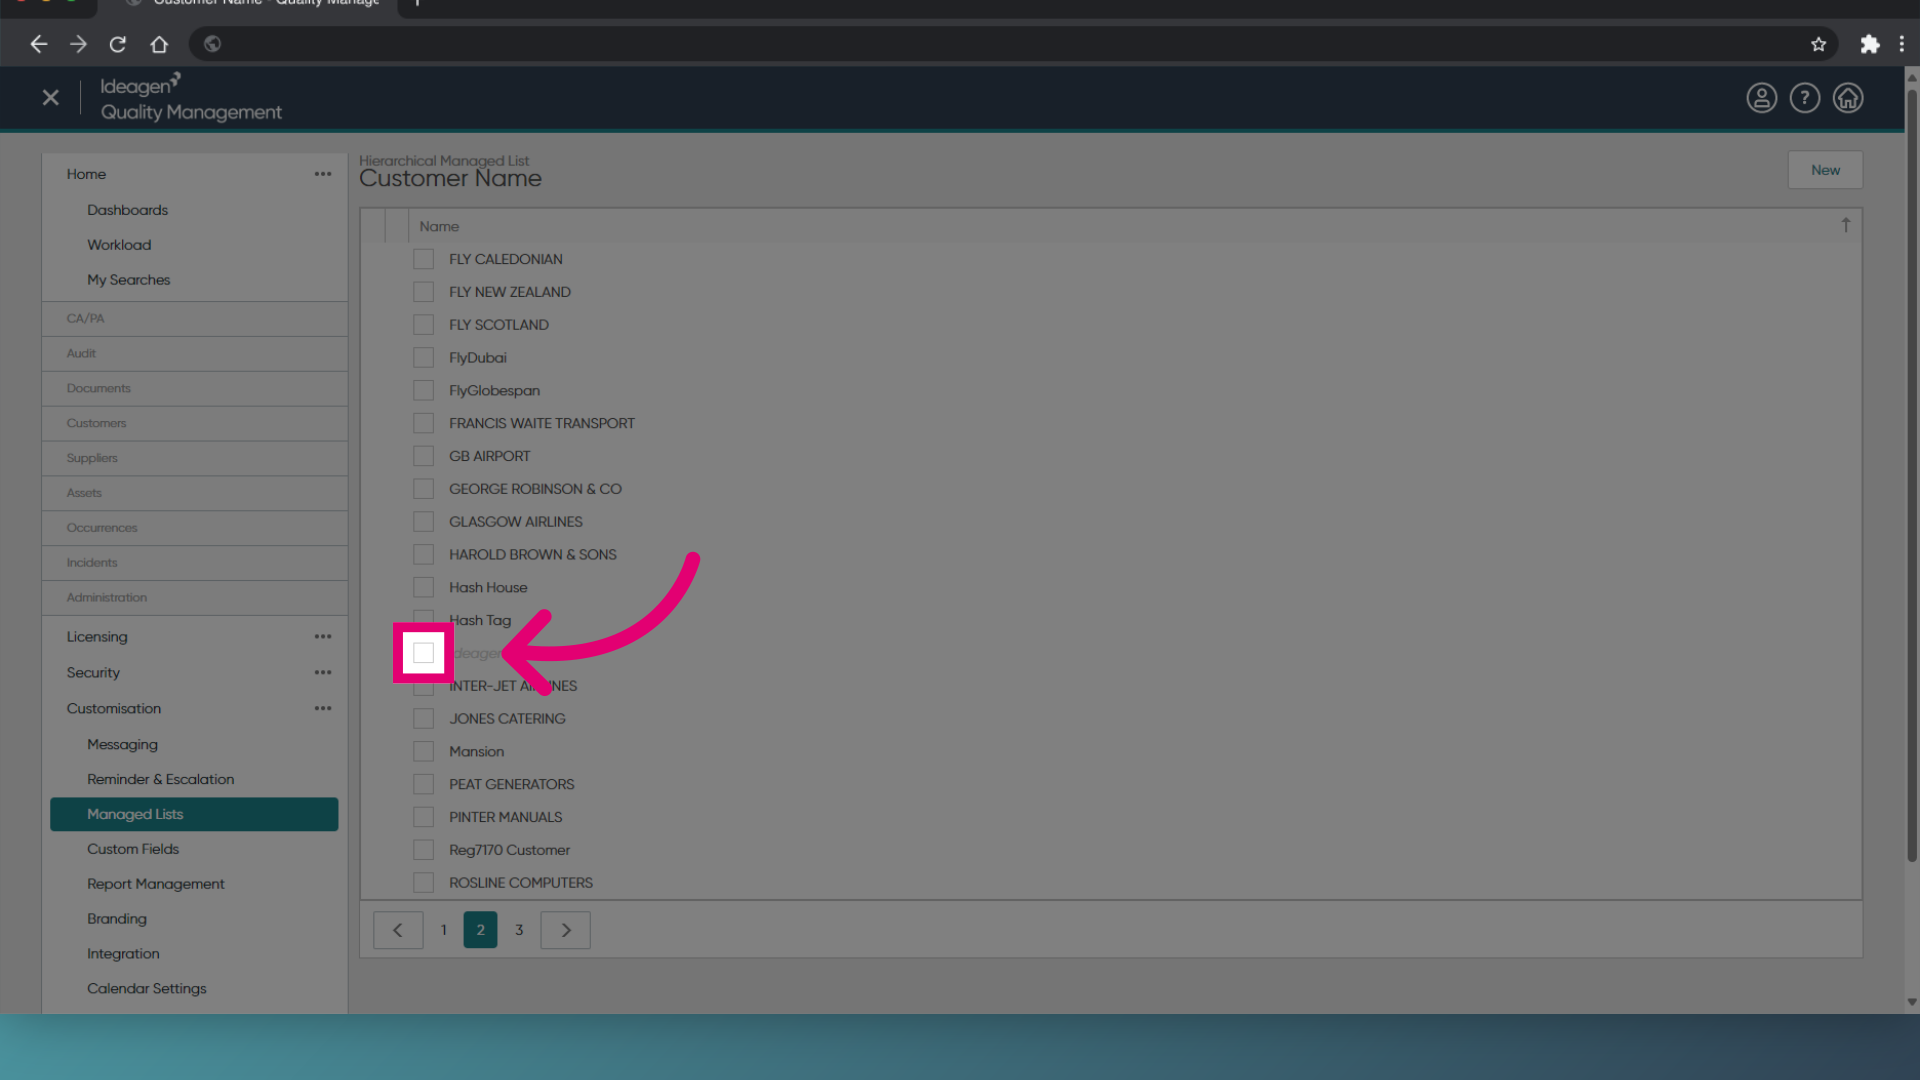
Task: Go to previous page of list
Action: coord(398,930)
